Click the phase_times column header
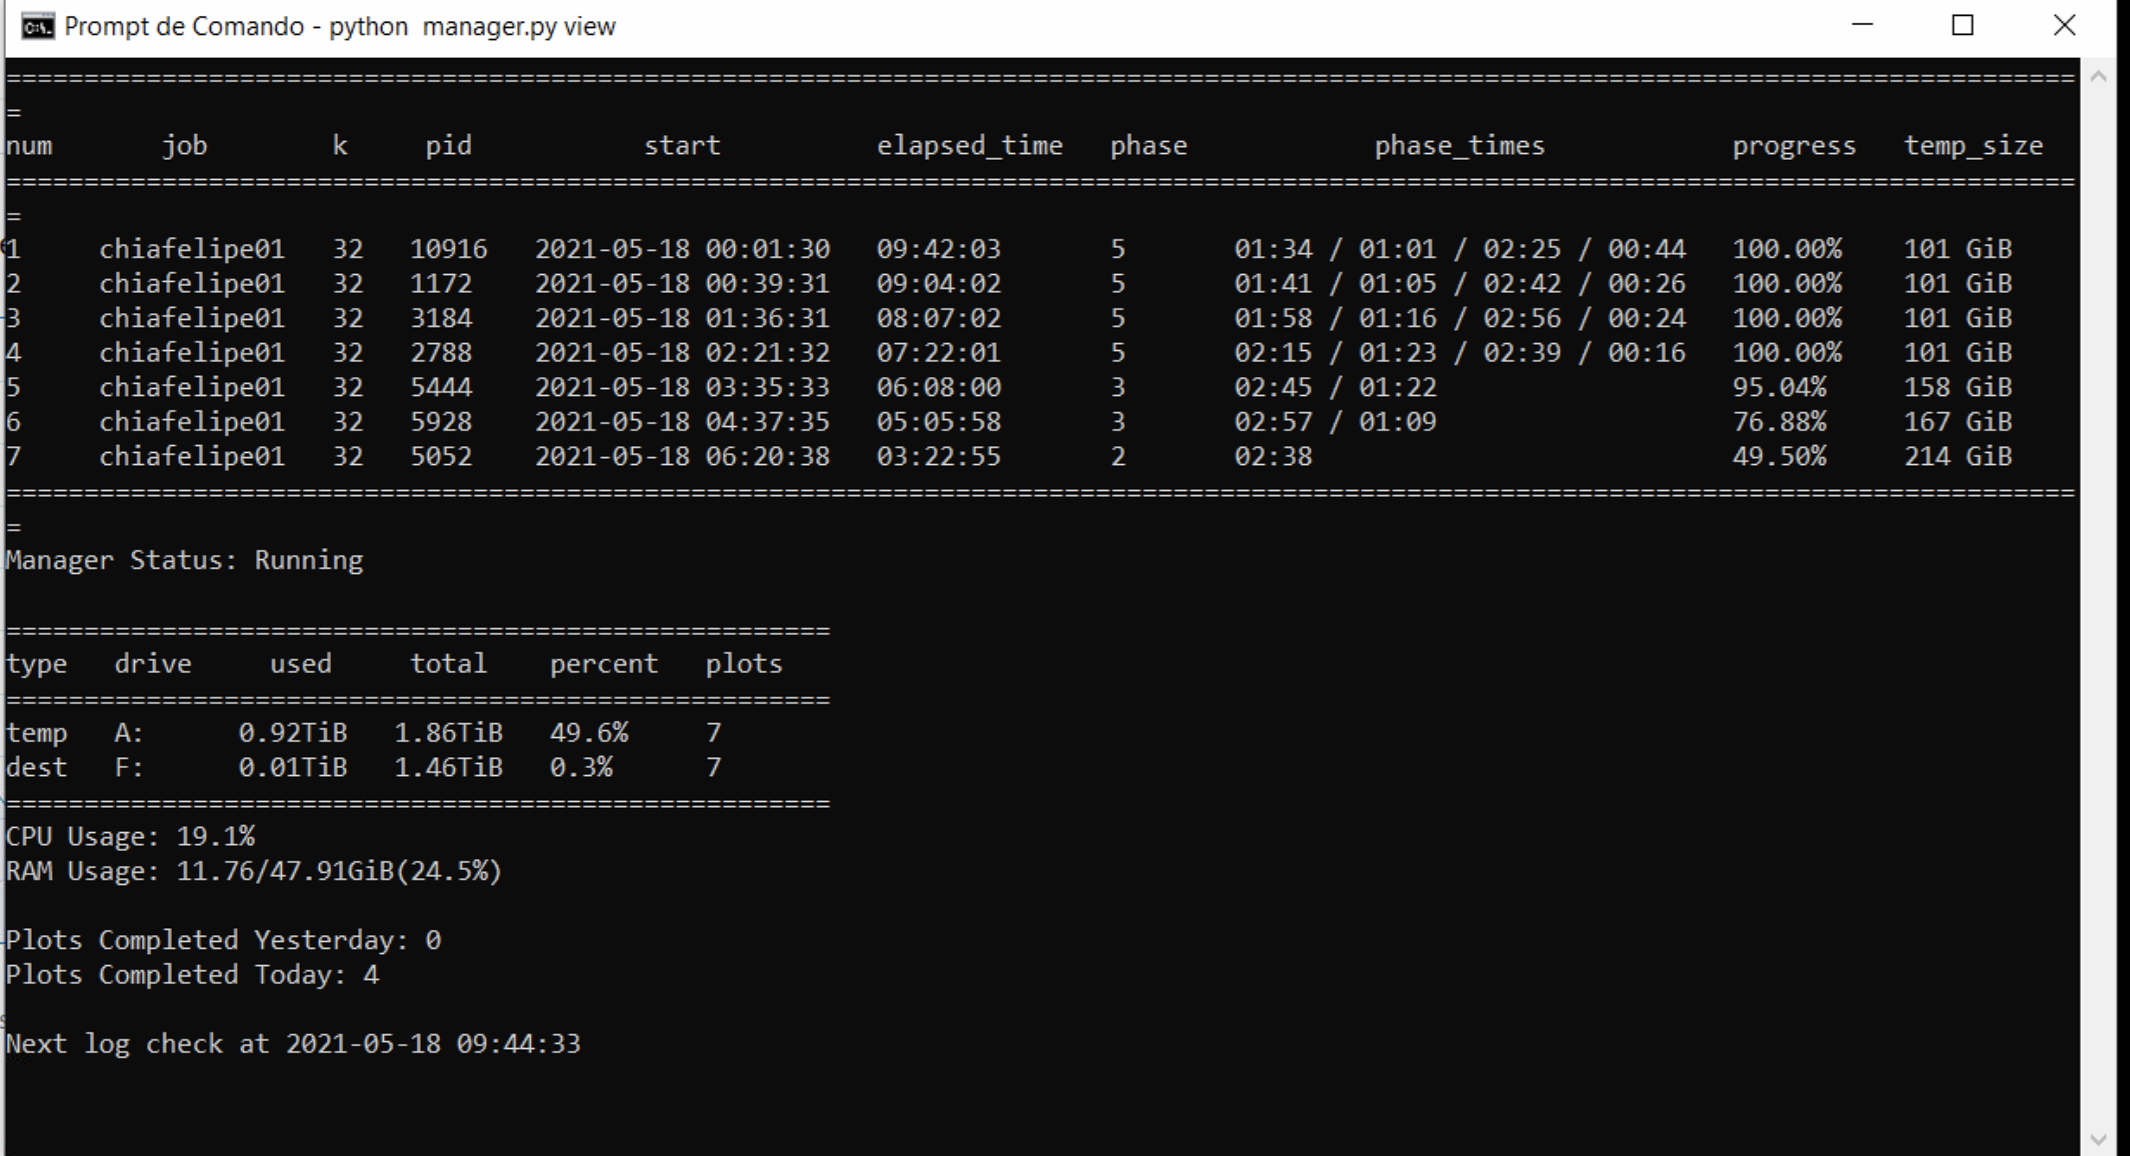 [x=1461, y=145]
